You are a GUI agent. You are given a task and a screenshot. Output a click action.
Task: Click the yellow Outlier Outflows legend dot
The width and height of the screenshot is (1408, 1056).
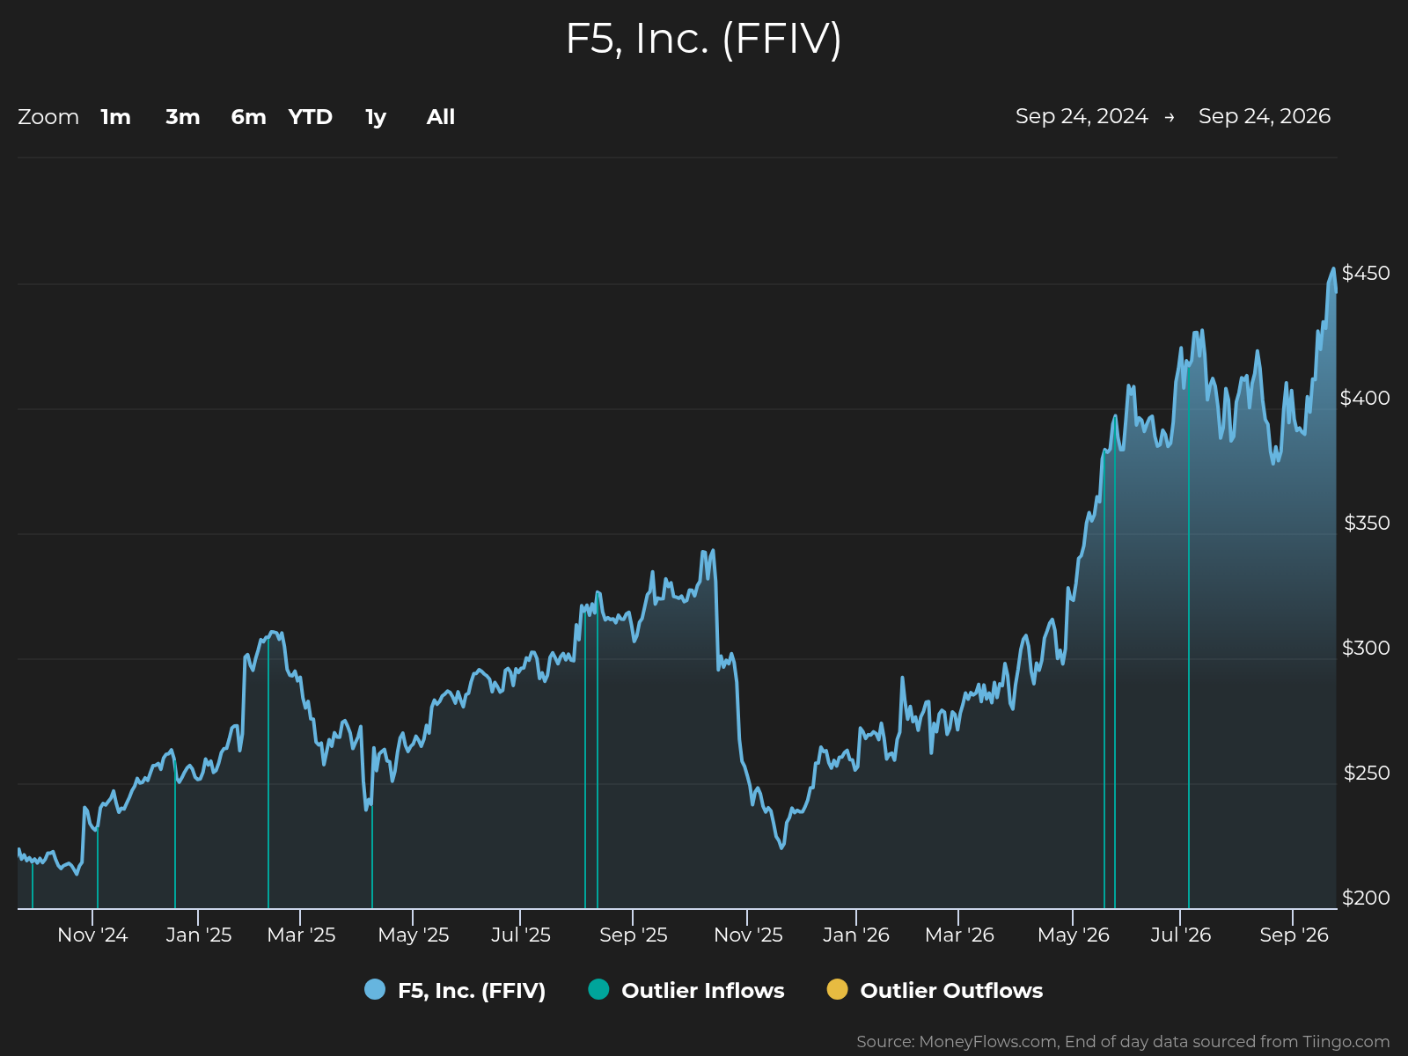[837, 990]
